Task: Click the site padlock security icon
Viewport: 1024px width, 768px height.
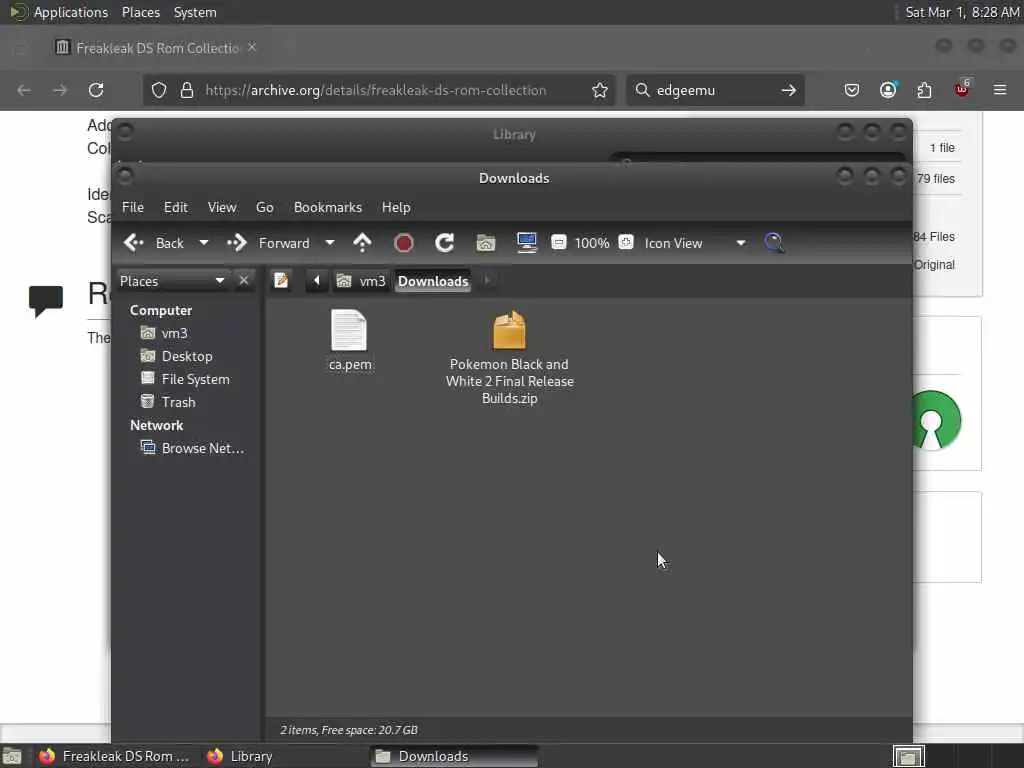Action: pyautogui.click(x=187, y=90)
